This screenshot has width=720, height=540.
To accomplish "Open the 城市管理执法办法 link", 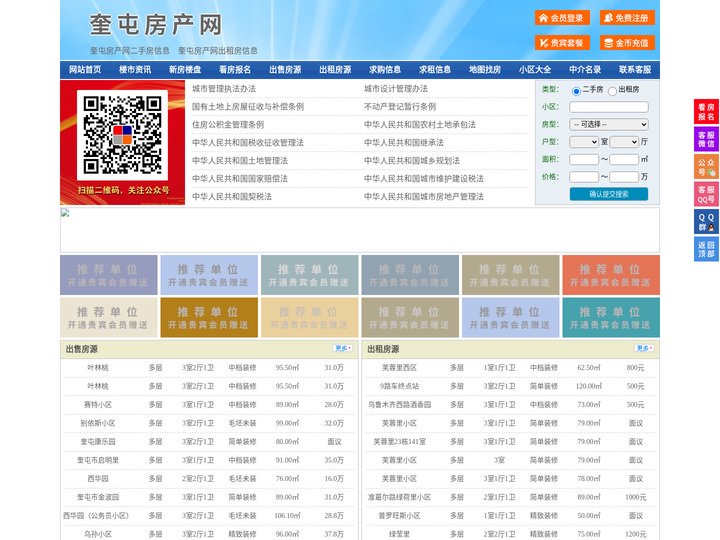I will click(x=224, y=89).
